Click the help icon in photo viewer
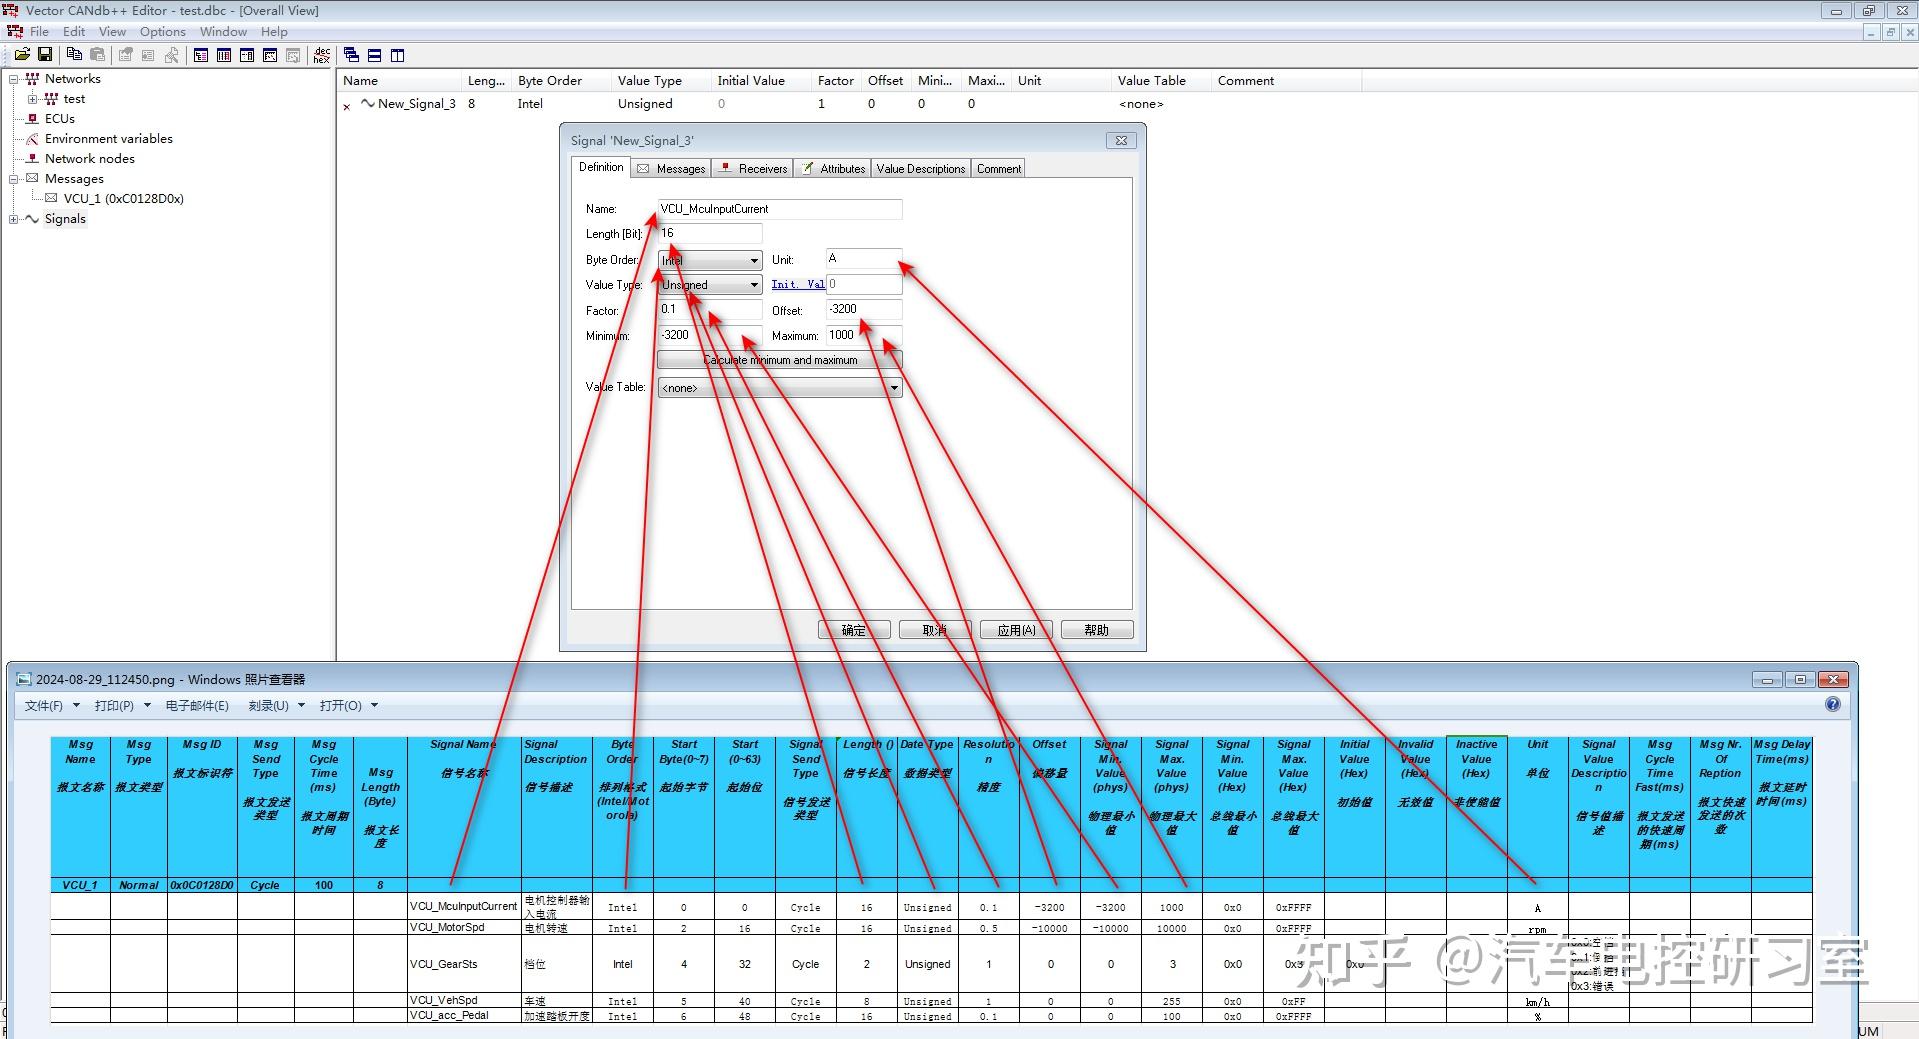 [1832, 705]
